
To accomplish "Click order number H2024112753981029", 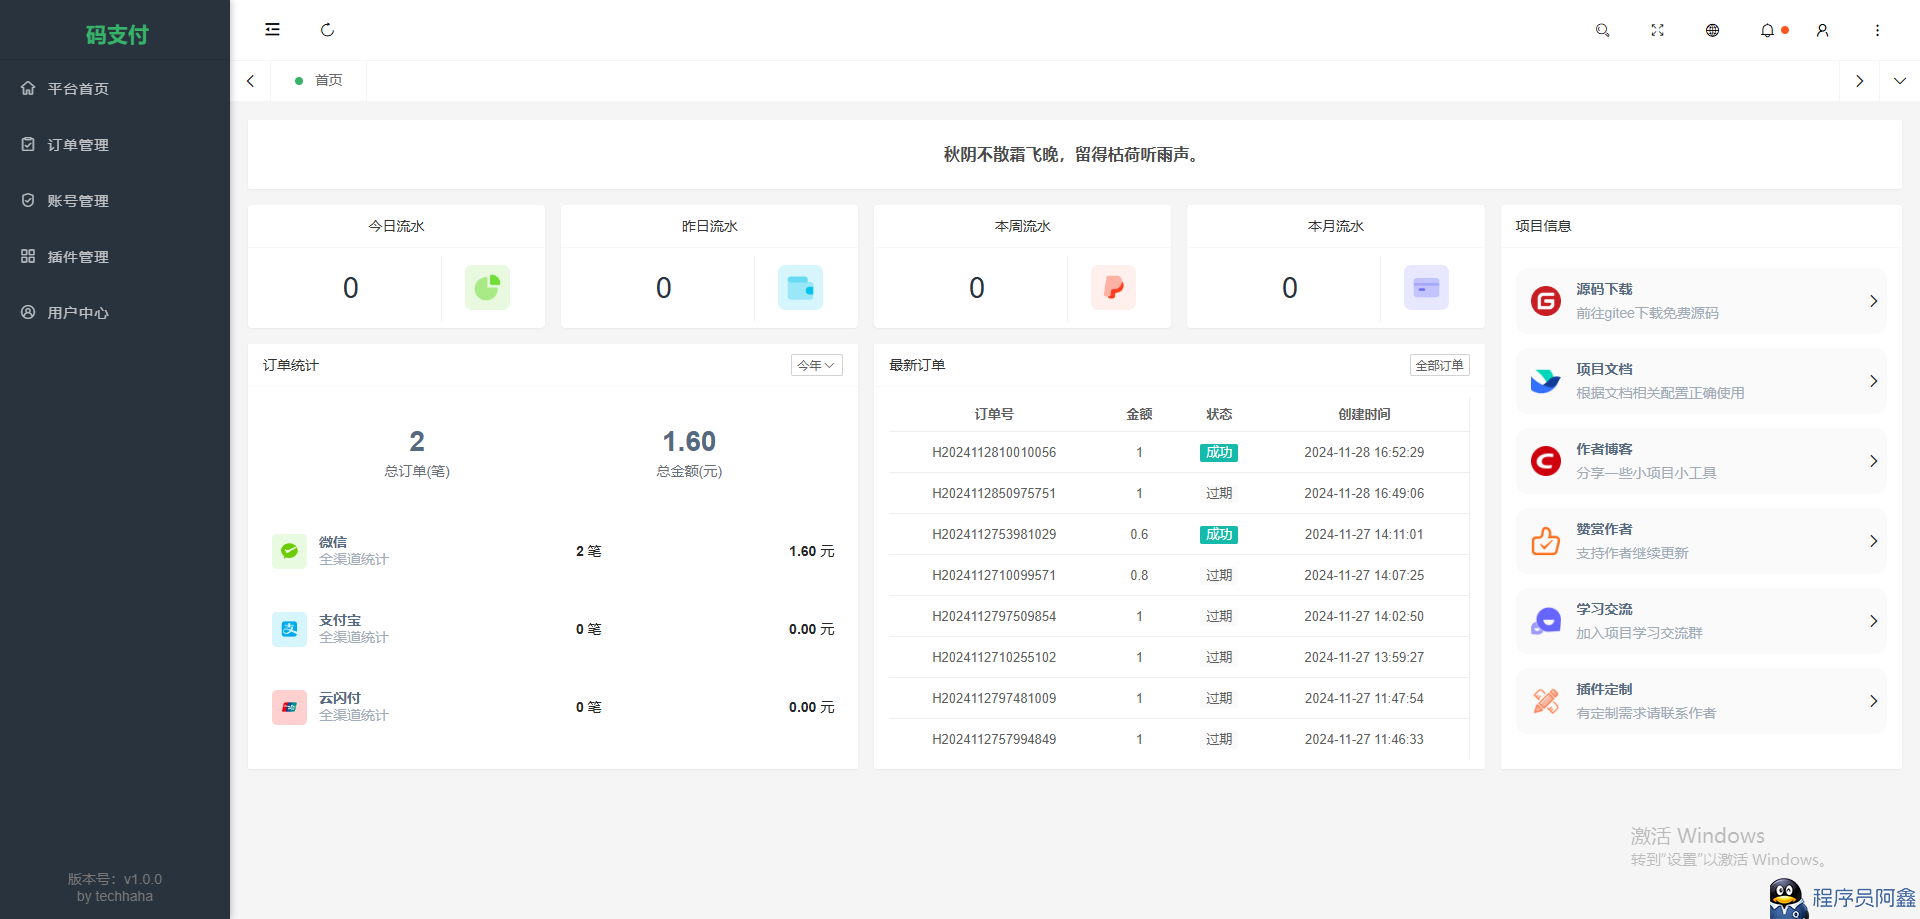I will (x=994, y=534).
